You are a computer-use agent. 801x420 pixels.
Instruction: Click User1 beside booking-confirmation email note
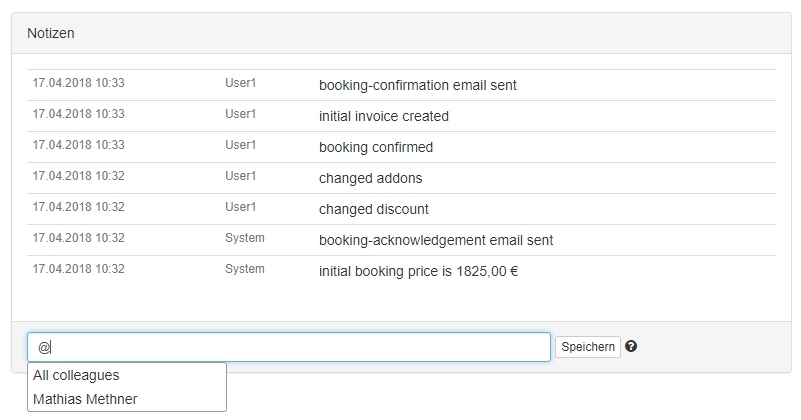[x=241, y=83]
